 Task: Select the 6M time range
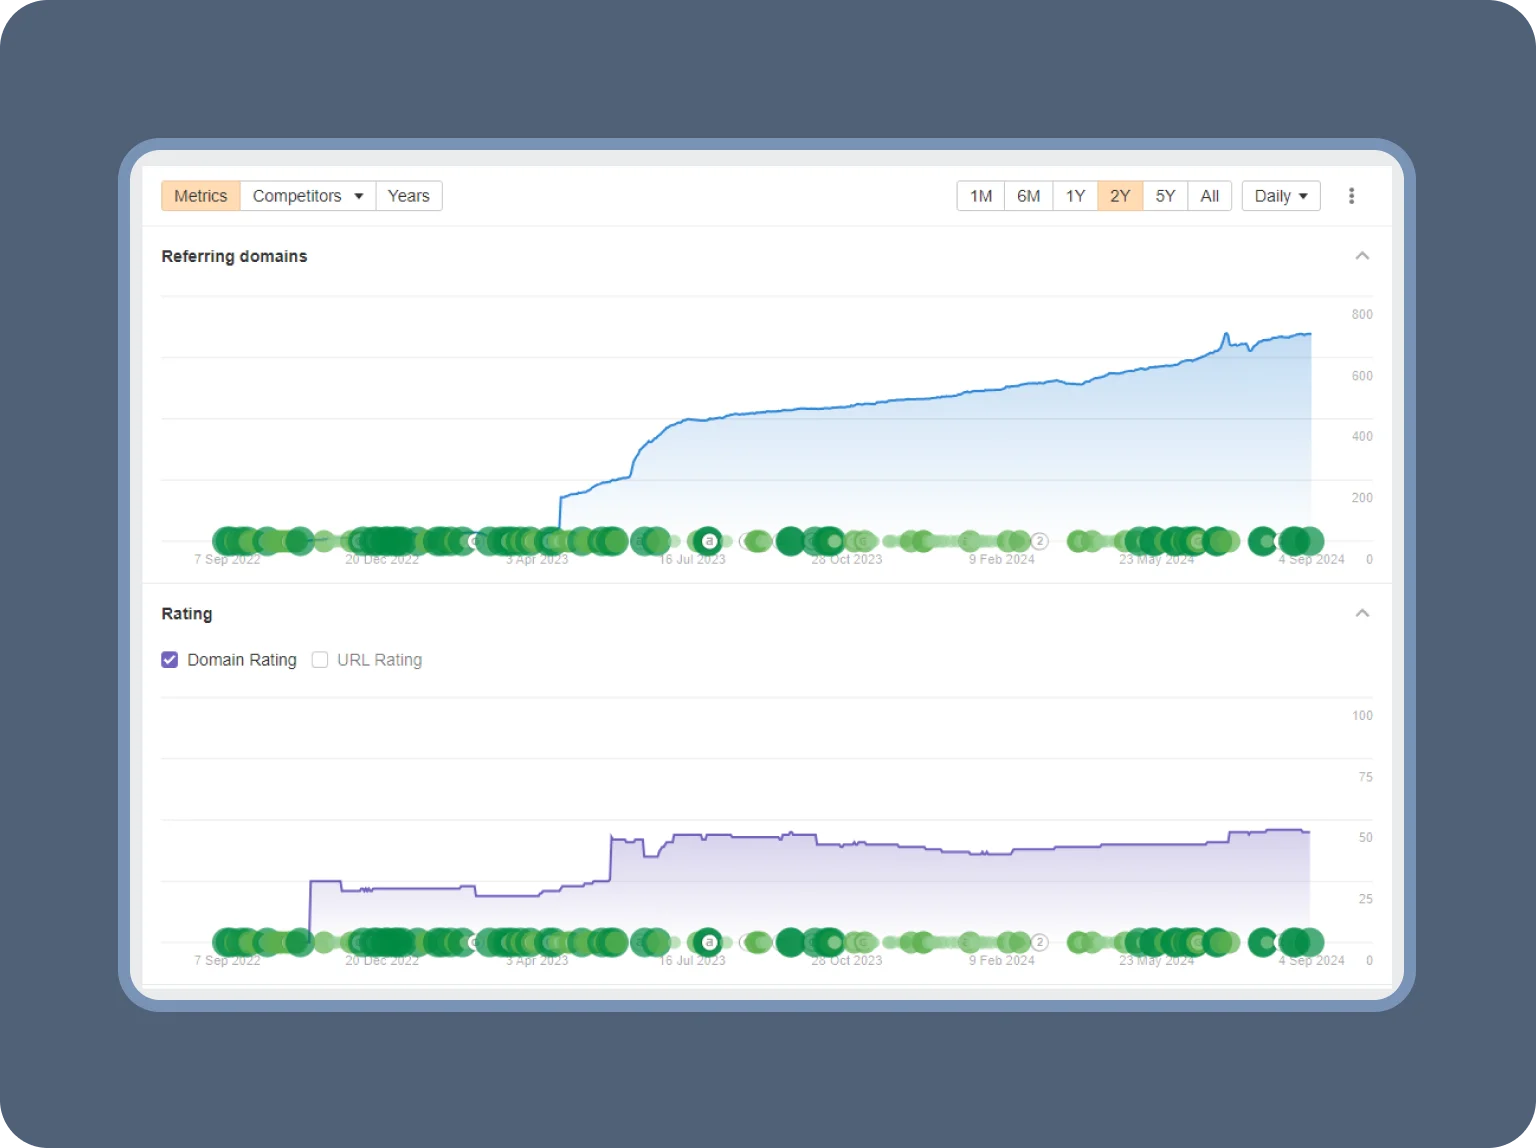(x=1028, y=196)
